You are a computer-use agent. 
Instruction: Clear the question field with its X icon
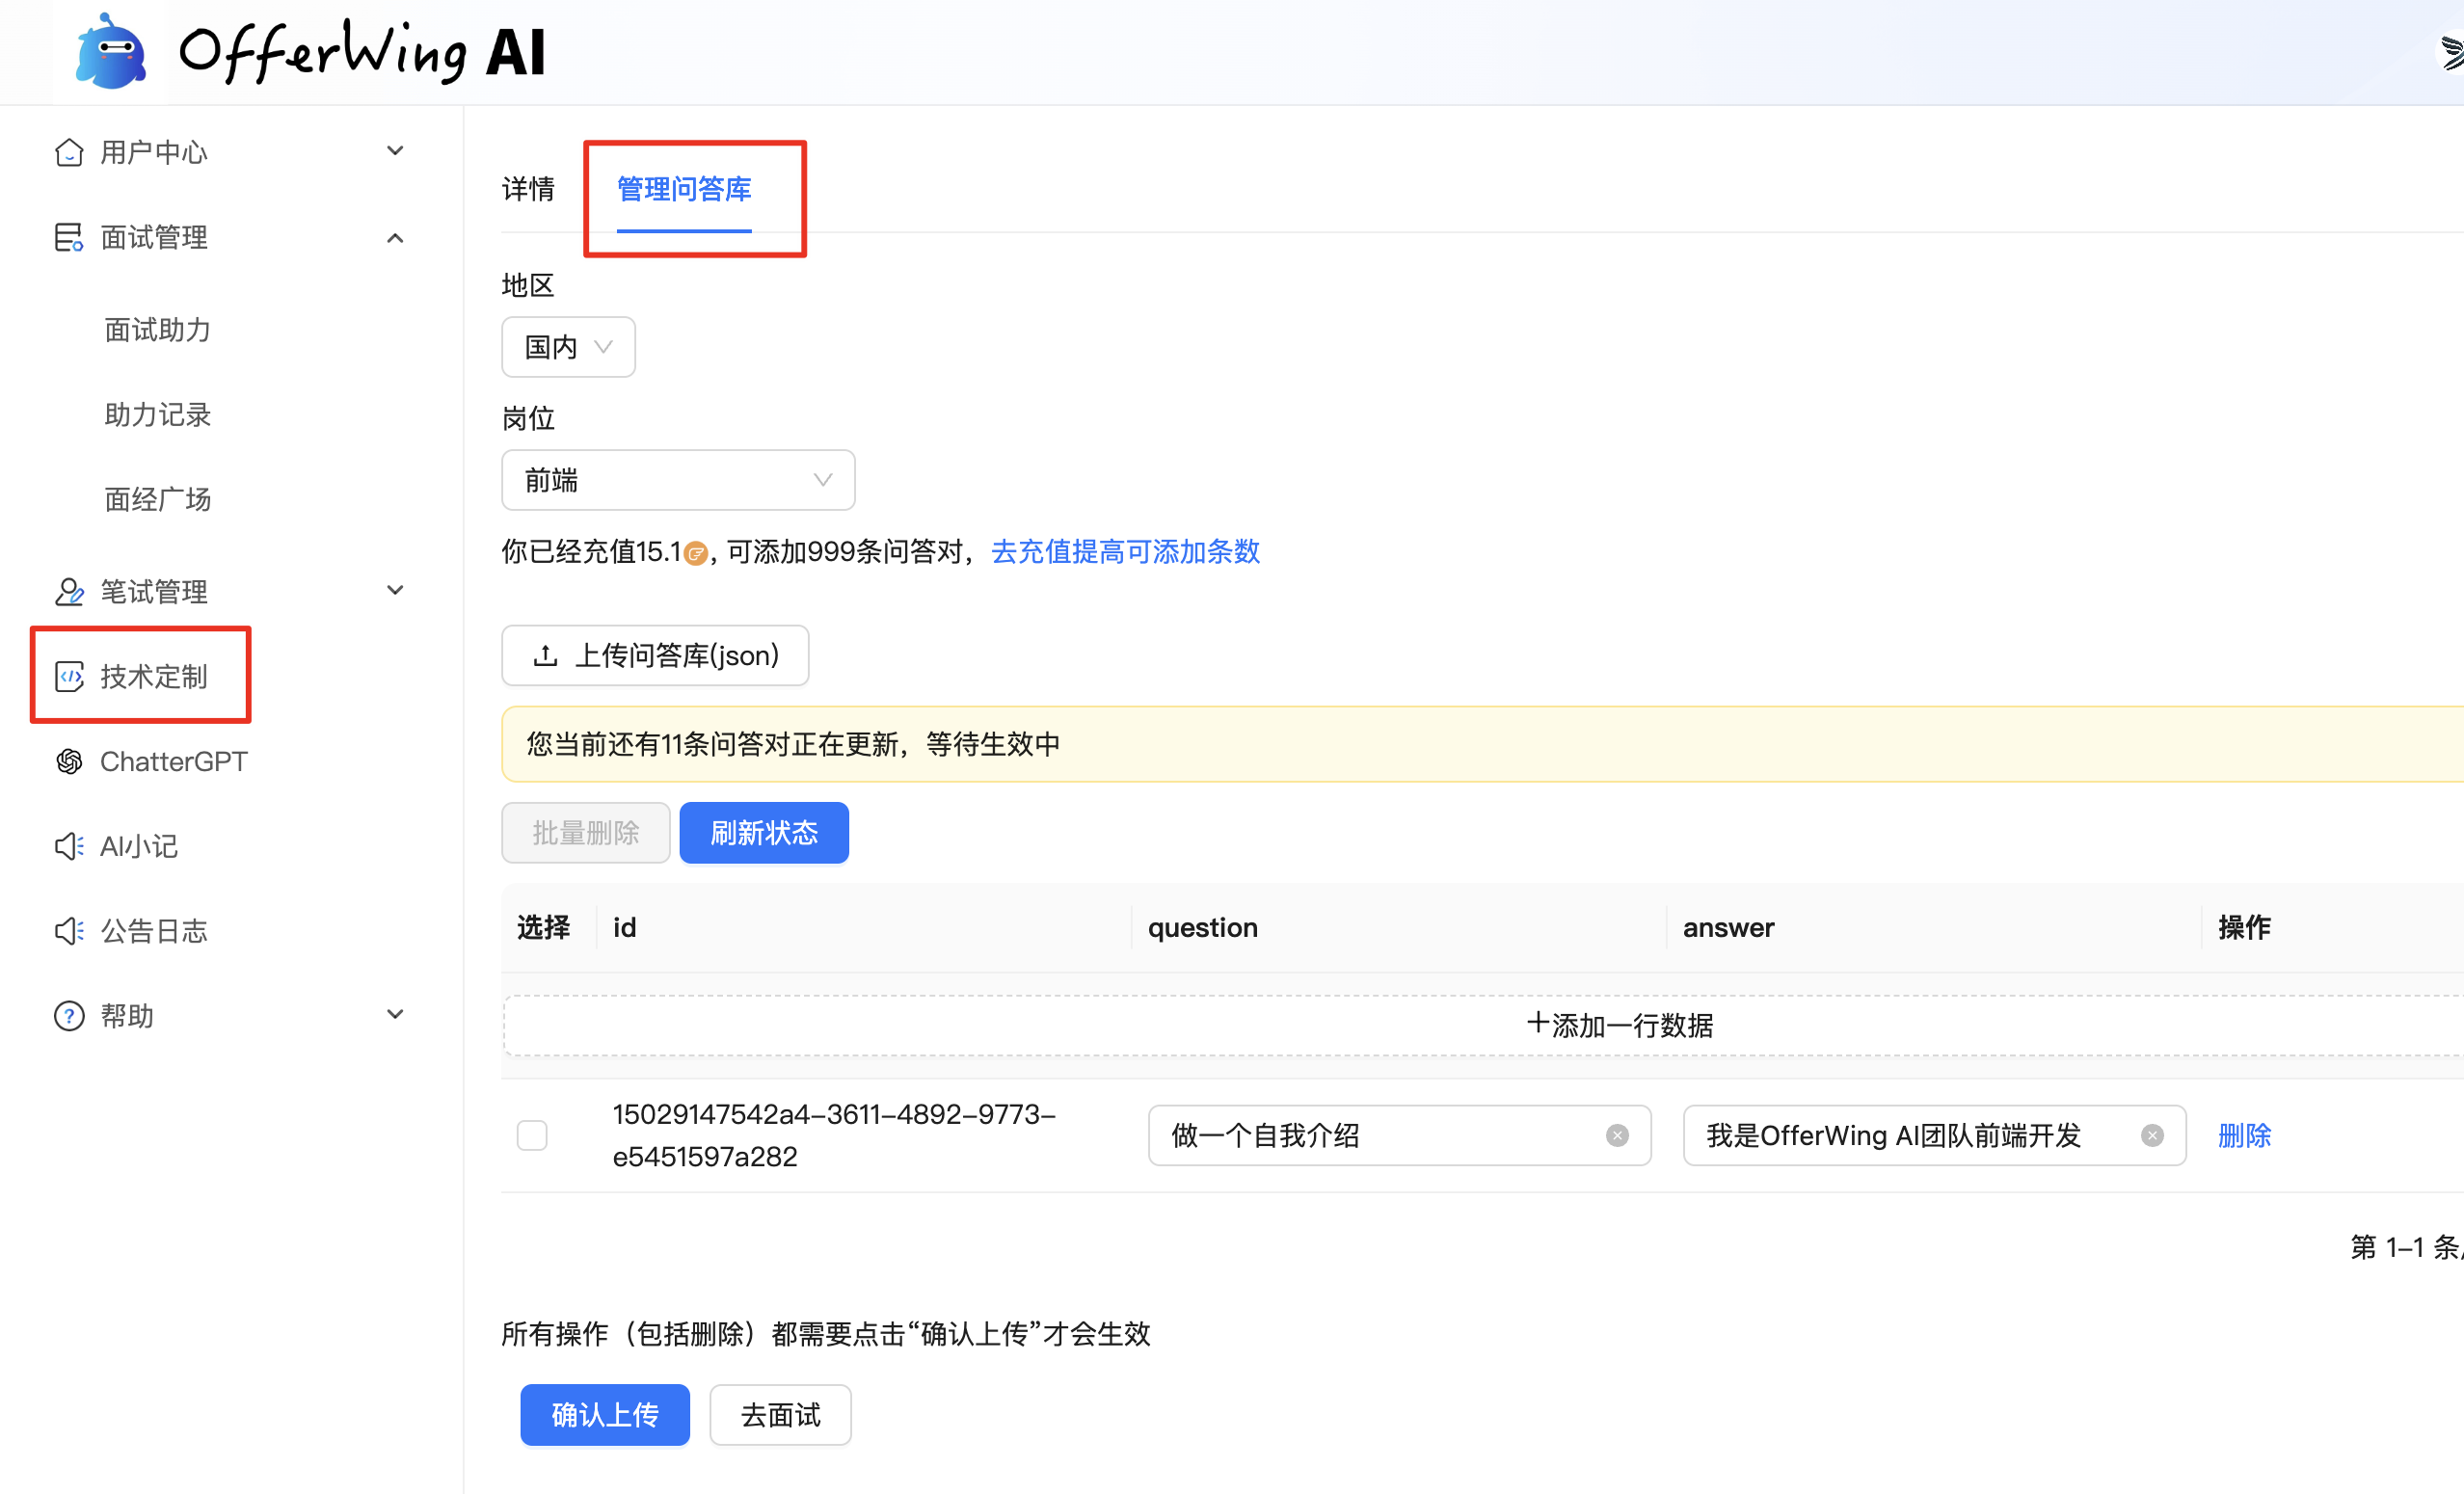[1617, 1135]
